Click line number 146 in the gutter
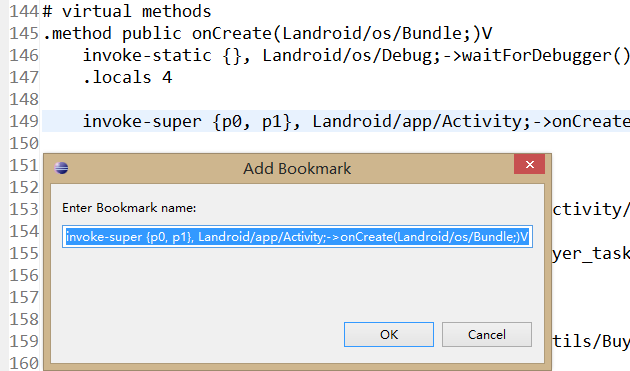This screenshot has width=630, height=371. click(24, 55)
